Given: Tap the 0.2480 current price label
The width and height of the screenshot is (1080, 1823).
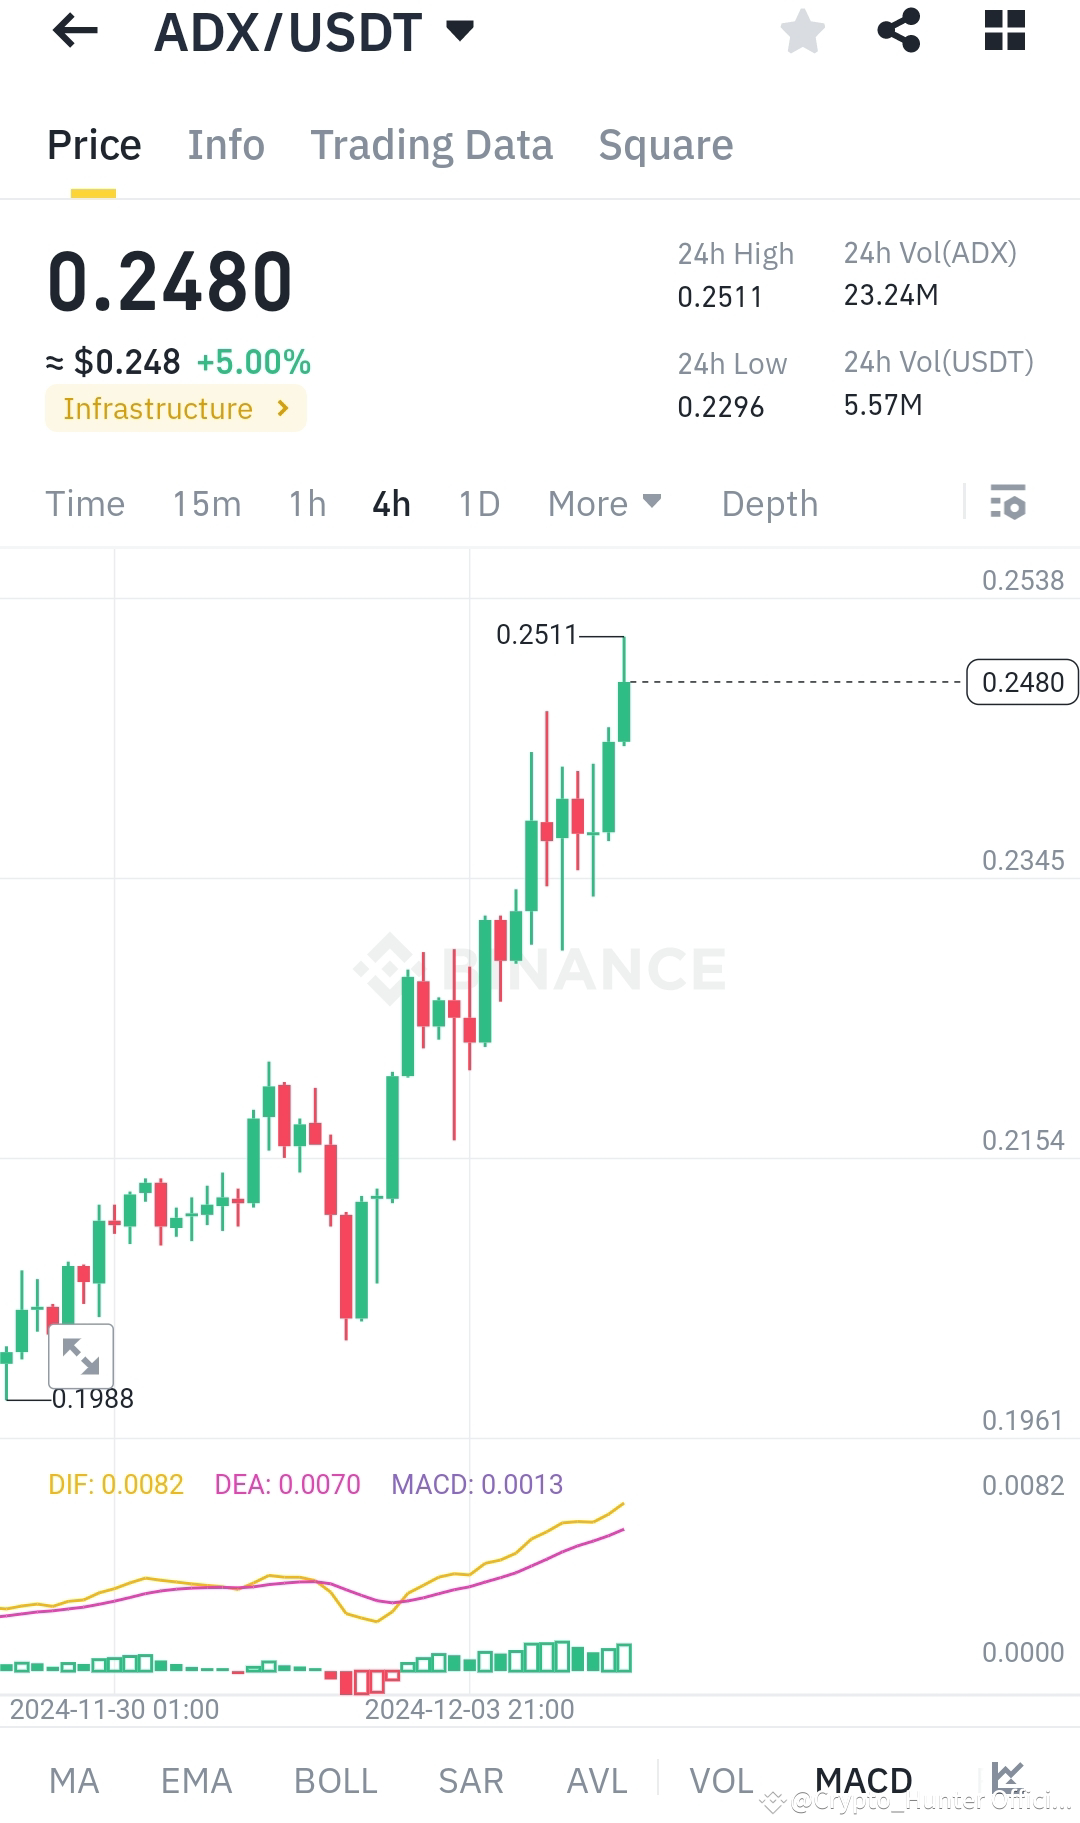Looking at the screenshot, I should click(x=1021, y=681).
